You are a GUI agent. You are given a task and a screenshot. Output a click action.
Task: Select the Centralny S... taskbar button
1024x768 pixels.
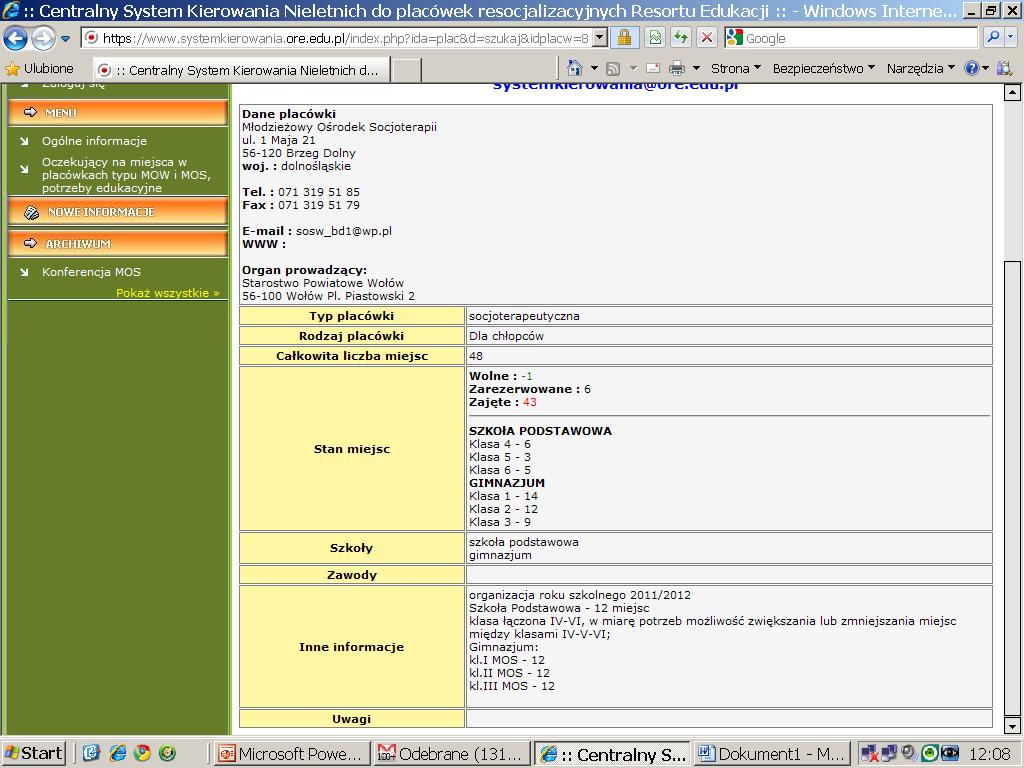point(611,754)
